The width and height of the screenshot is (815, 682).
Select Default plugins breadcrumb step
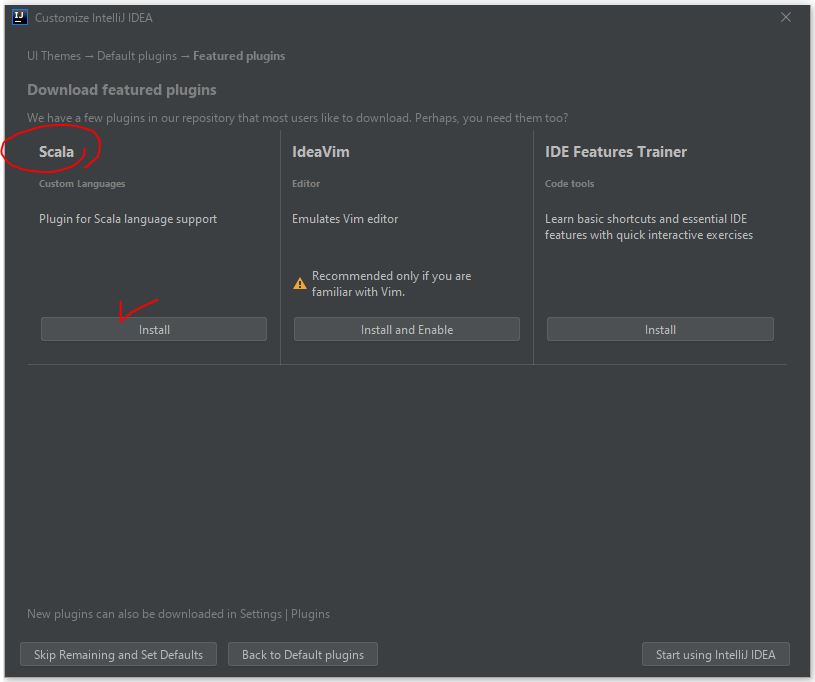[x=137, y=56]
